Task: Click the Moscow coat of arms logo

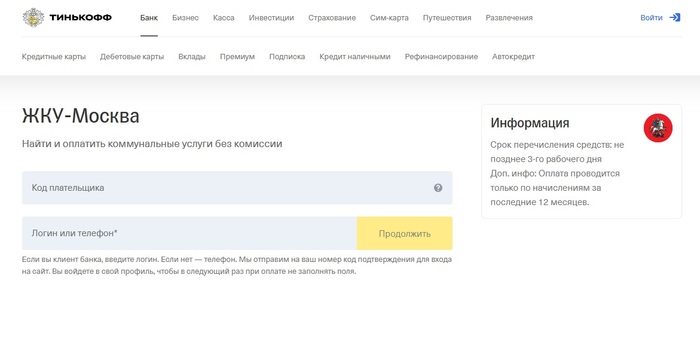Action: [x=658, y=128]
